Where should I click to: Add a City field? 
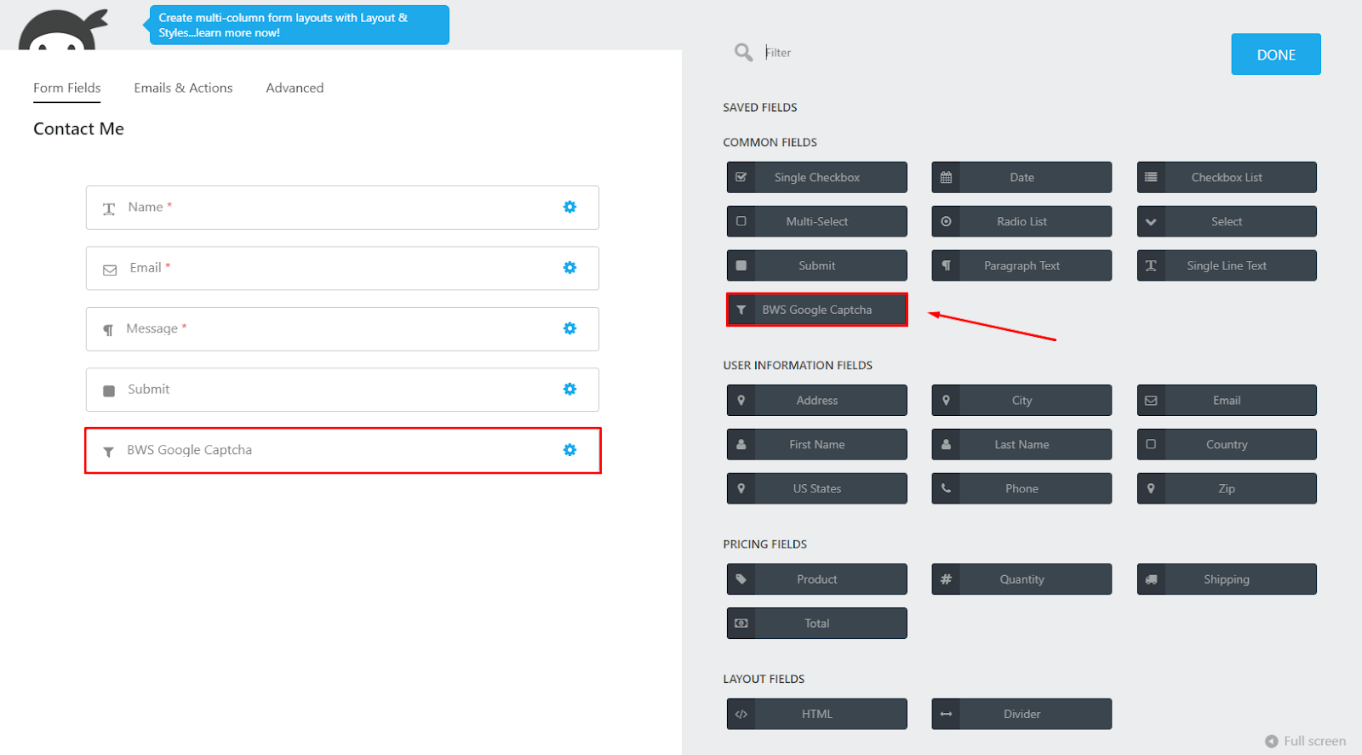click(x=1021, y=400)
